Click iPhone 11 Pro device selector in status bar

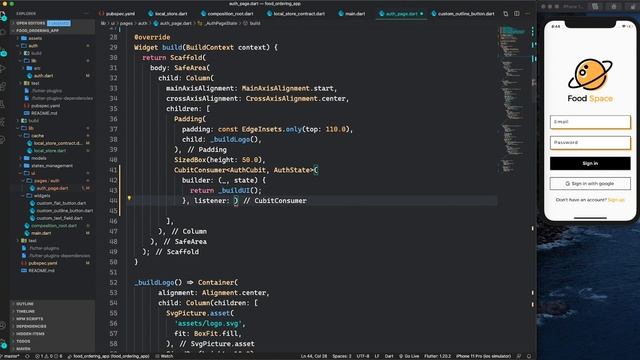coord(483,356)
